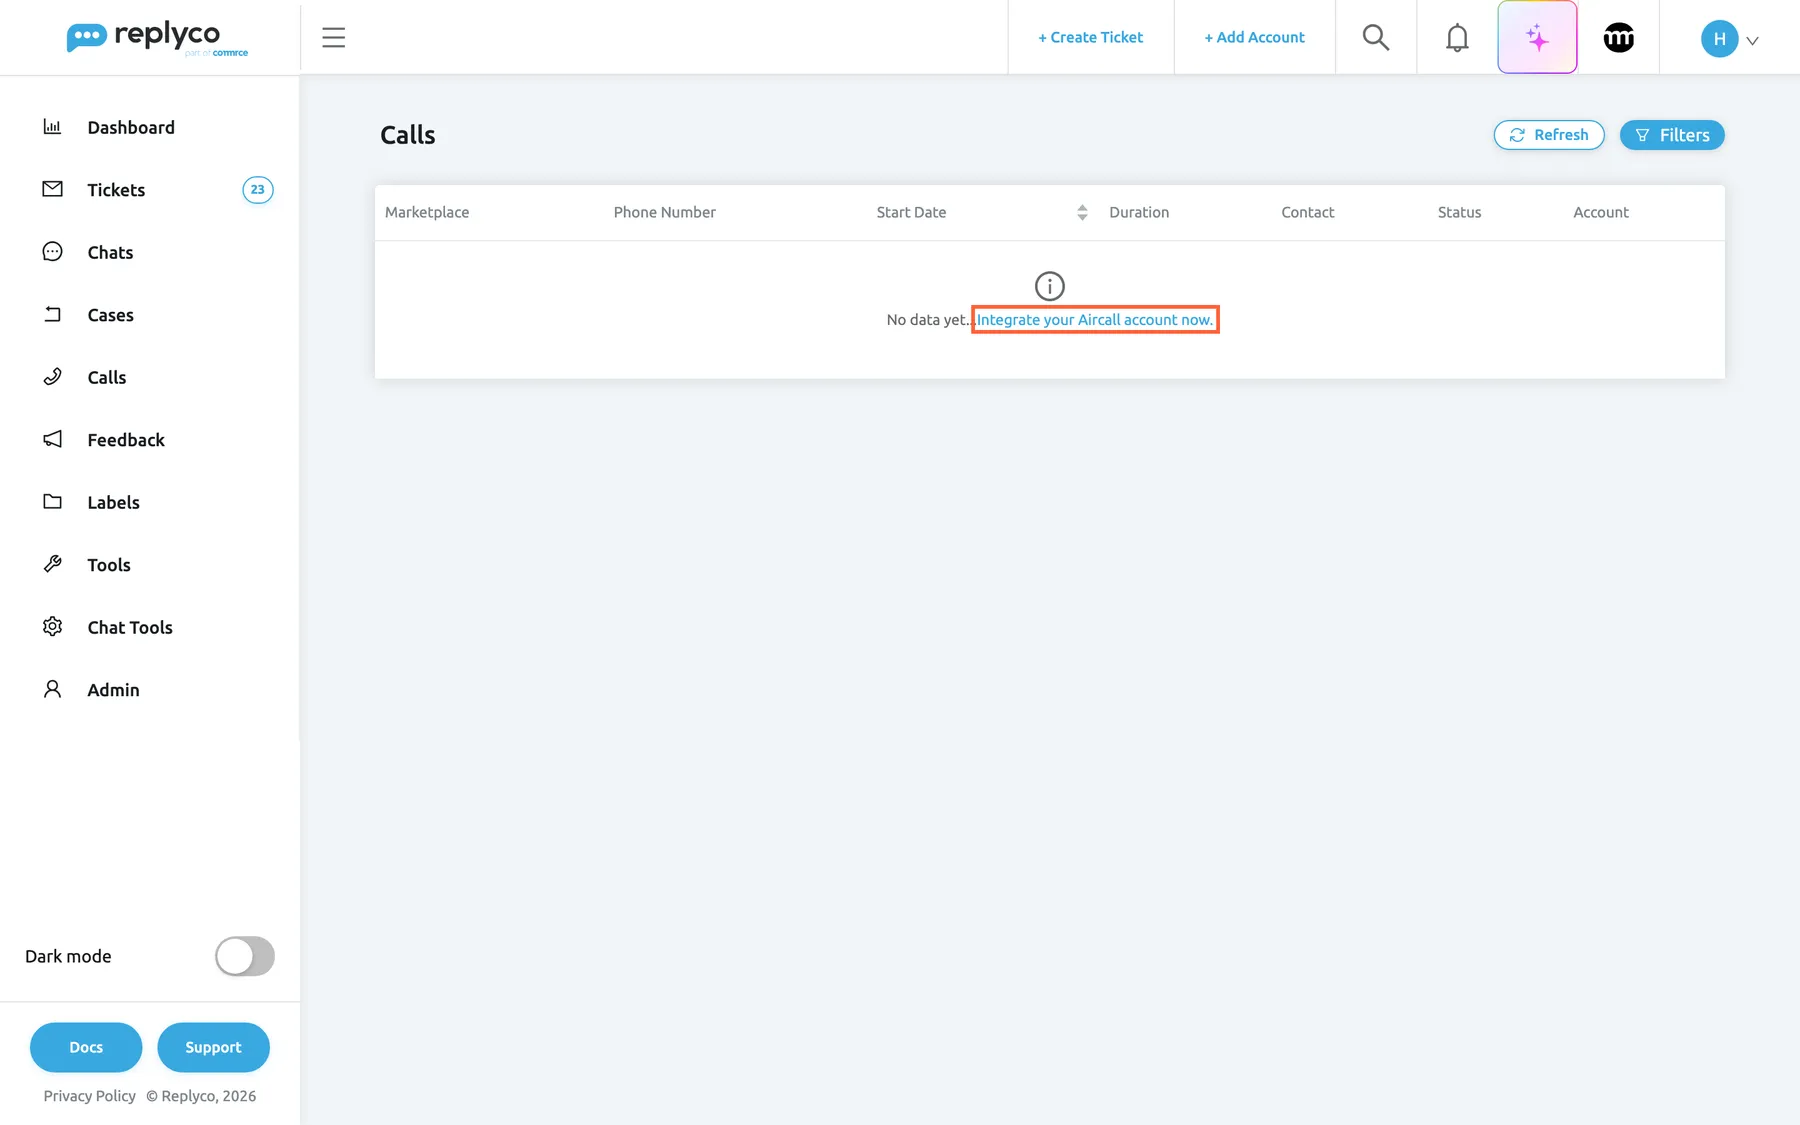The height and width of the screenshot is (1125, 1800).
Task: Click the Tools wrench icon
Action: click(x=52, y=564)
